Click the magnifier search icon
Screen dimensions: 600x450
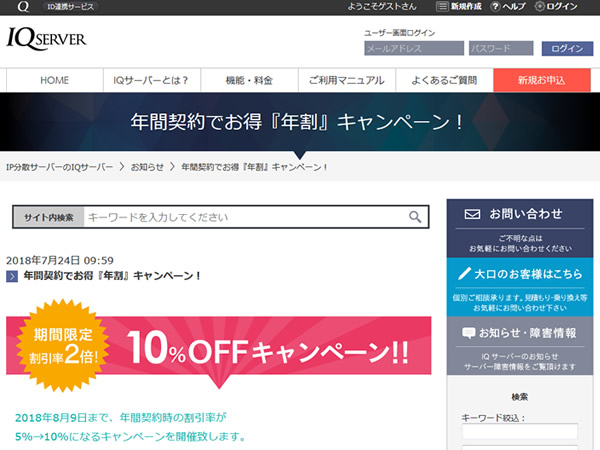[x=415, y=217]
